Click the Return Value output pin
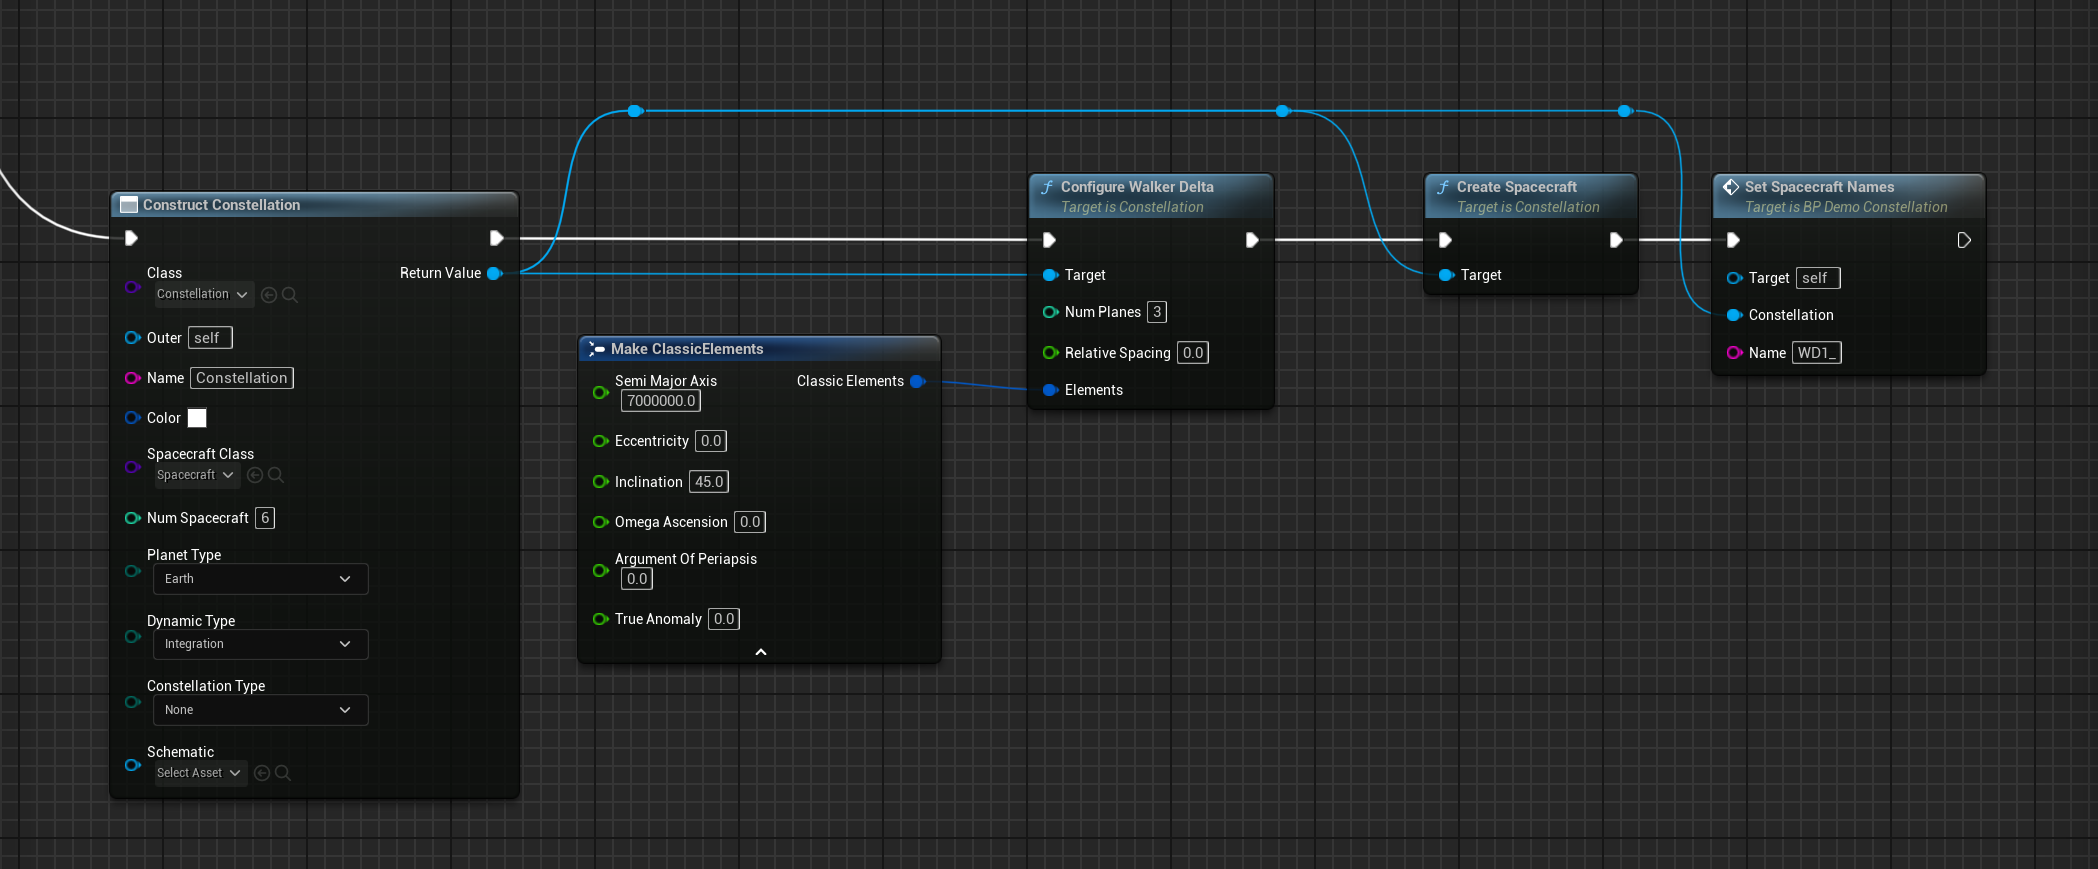The height and width of the screenshot is (869, 2098). click(494, 273)
